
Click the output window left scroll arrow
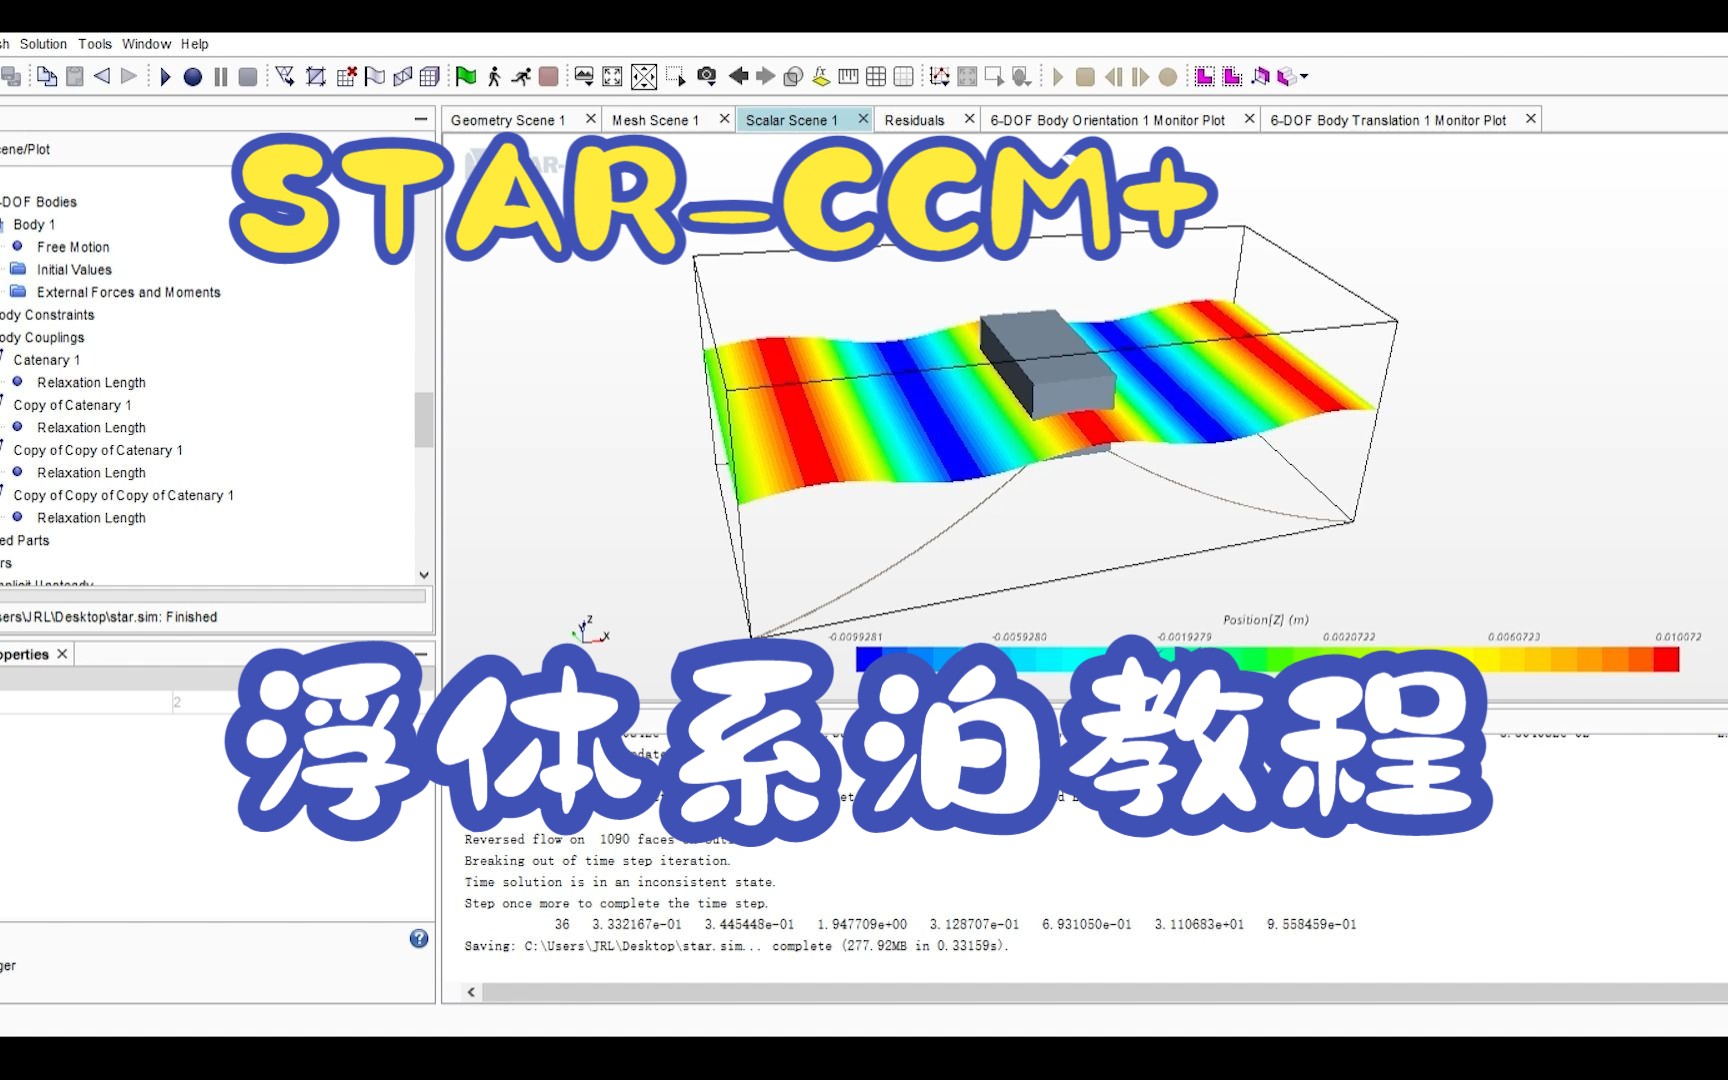471,992
